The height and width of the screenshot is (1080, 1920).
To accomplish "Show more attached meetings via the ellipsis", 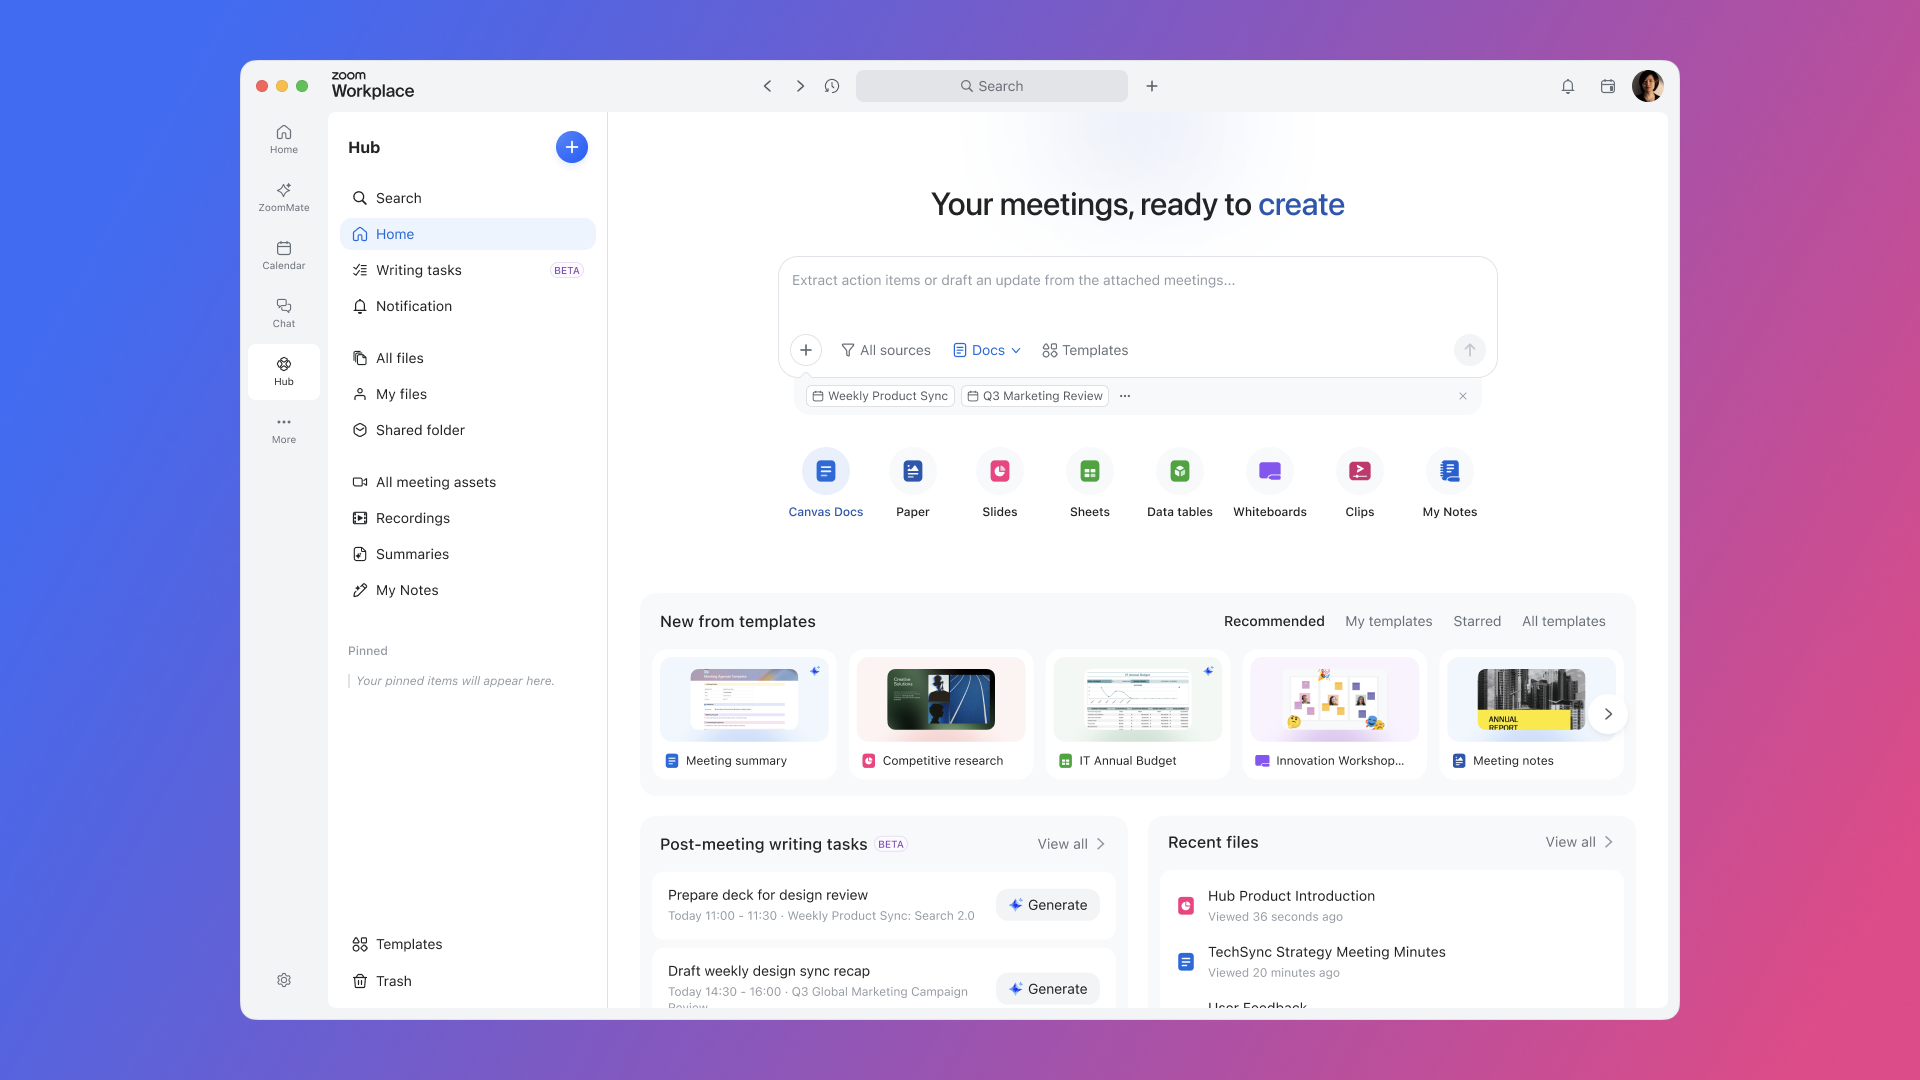I will point(1125,396).
